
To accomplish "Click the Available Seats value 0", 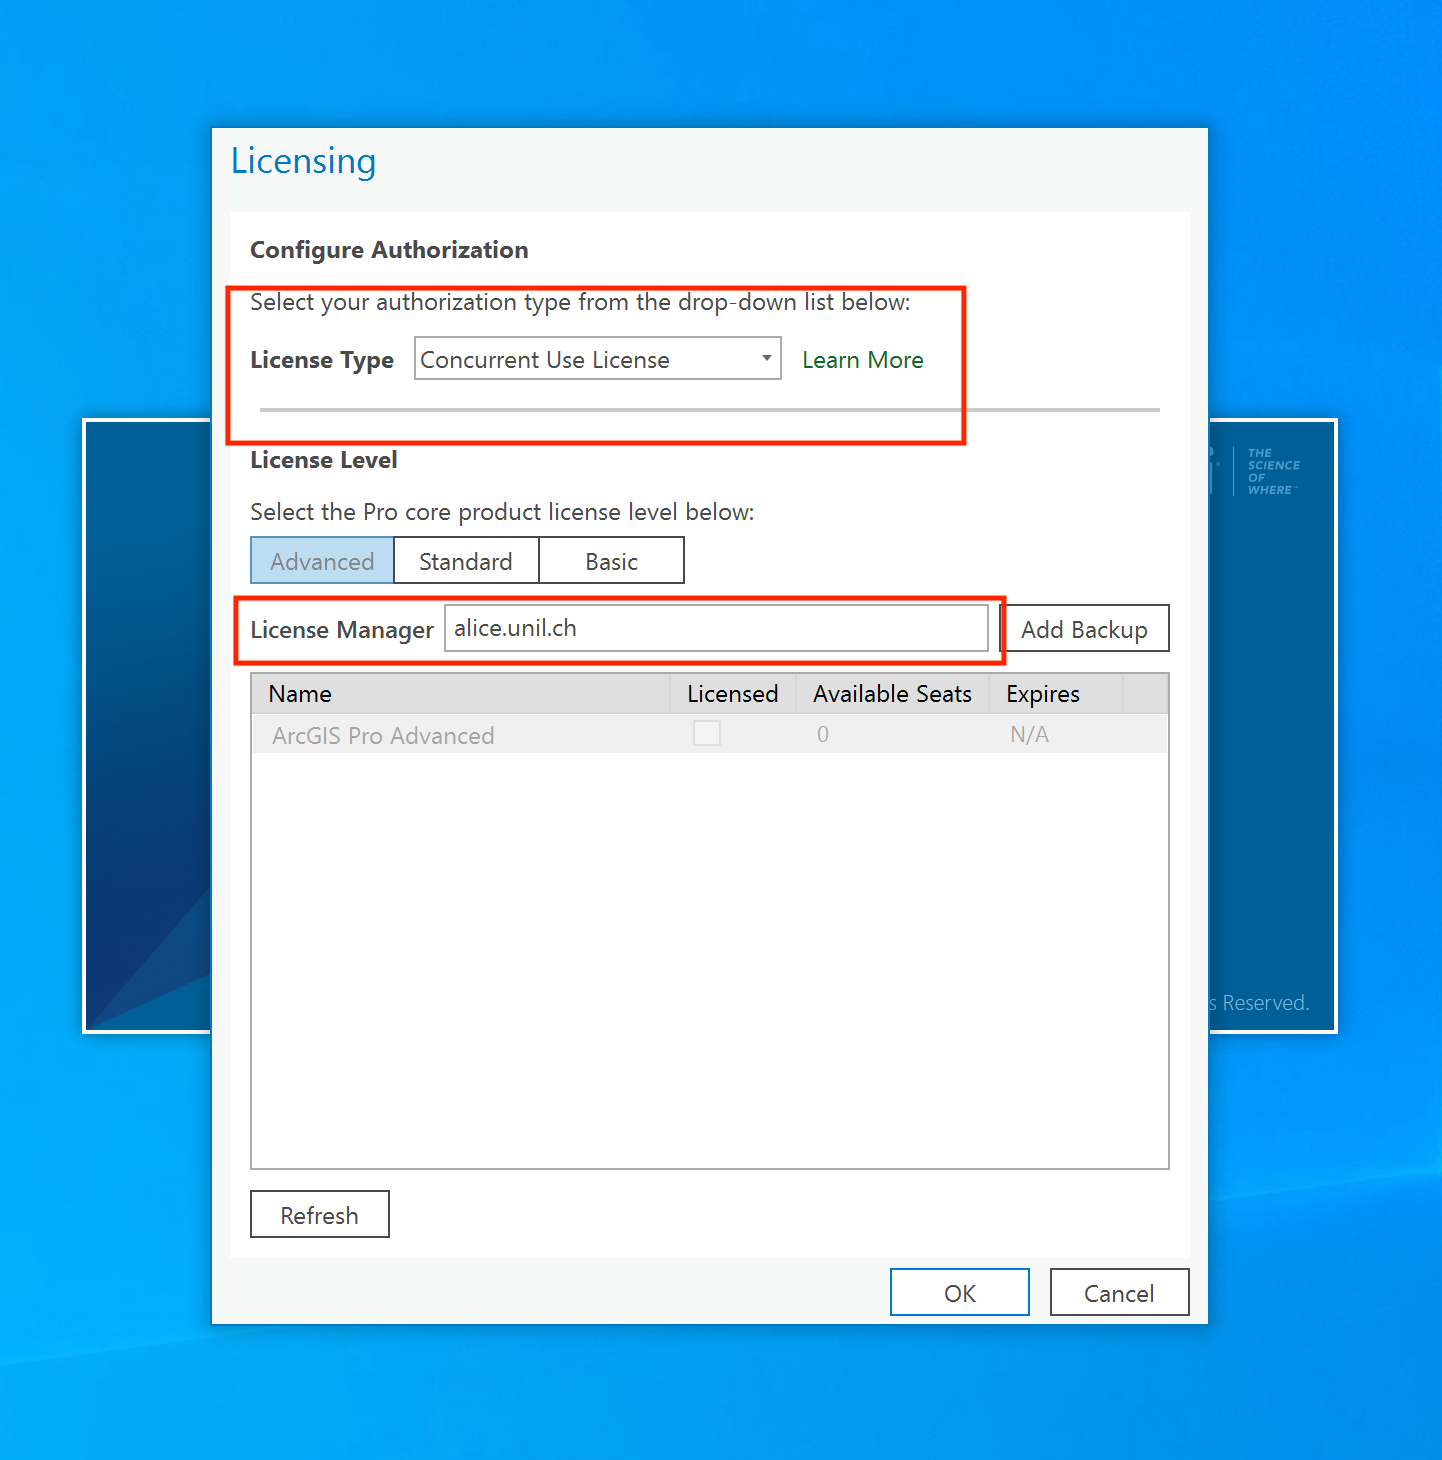I will pyautogui.click(x=823, y=735).
